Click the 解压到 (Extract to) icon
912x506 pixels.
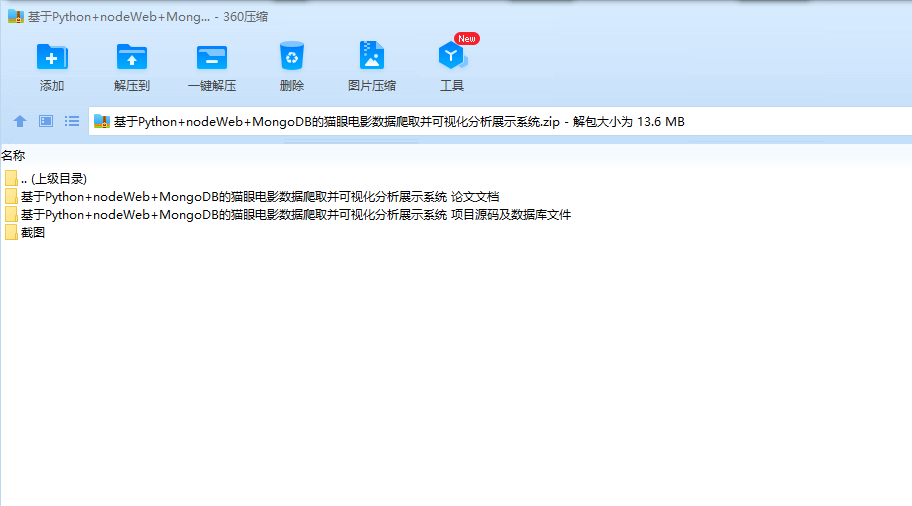pyautogui.click(x=131, y=57)
